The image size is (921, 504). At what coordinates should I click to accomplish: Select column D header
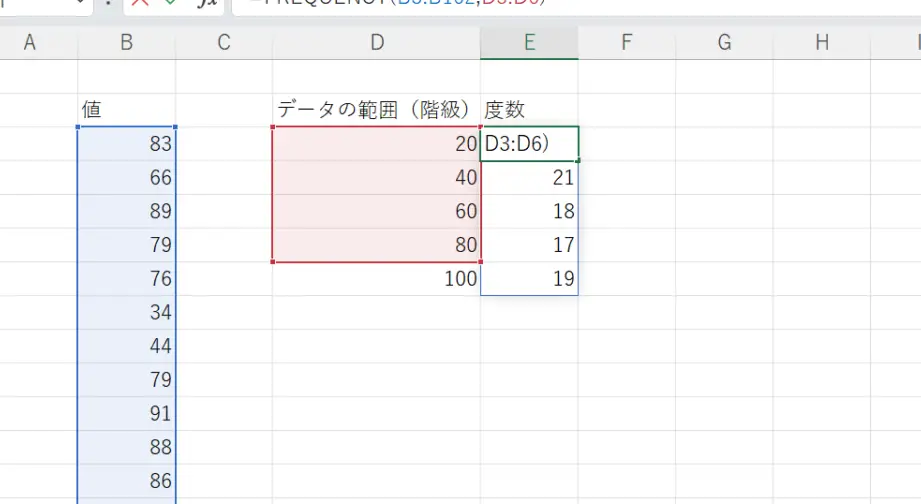(x=377, y=42)
